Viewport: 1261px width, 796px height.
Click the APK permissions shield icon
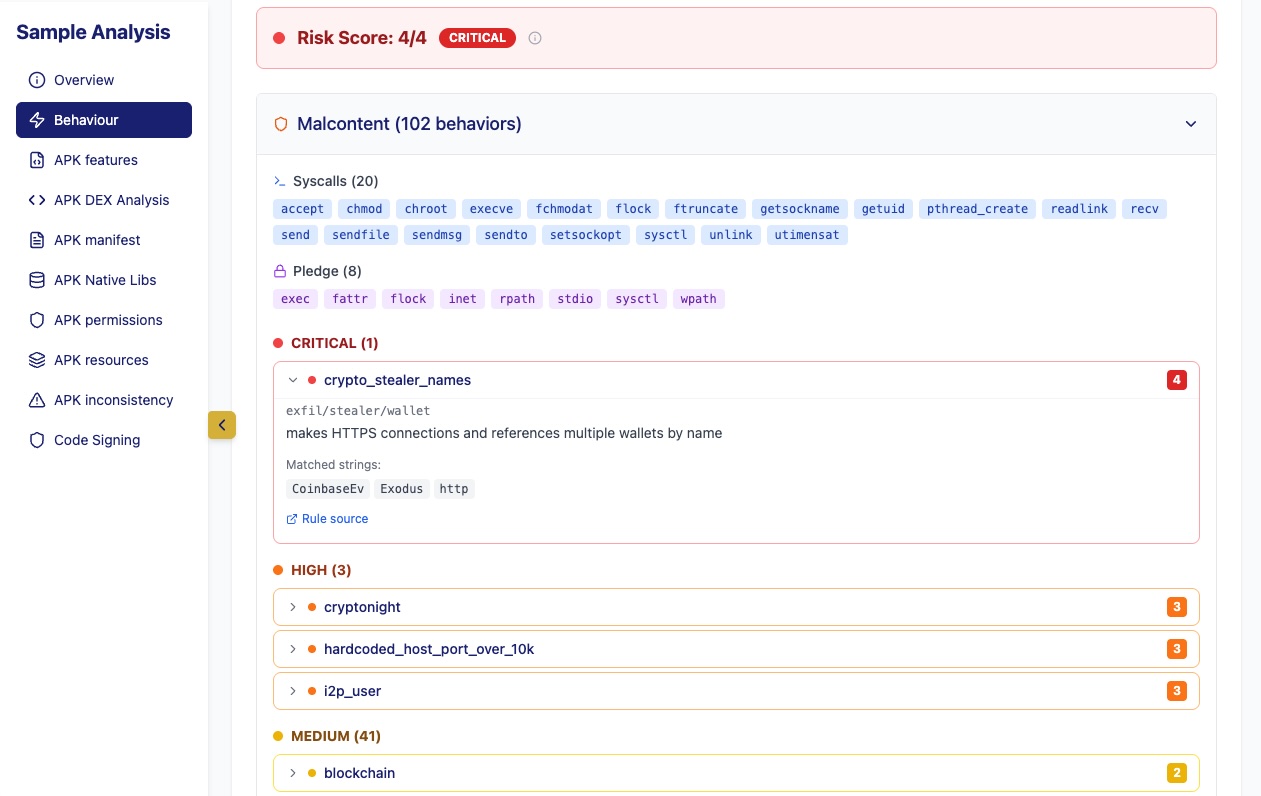click(38, 320)
